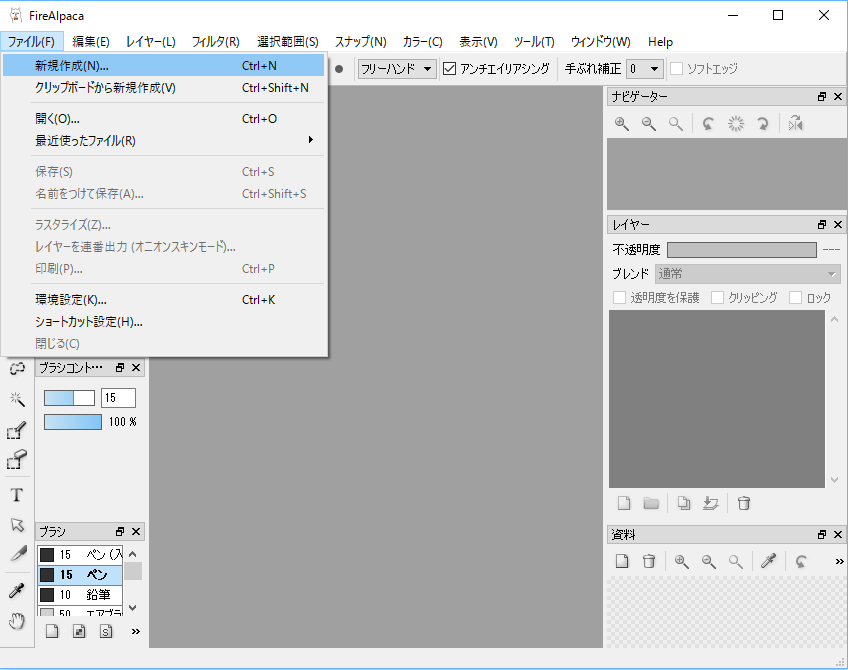Click the delete layer trash icon
This screenshot has height=670, width=848.
point(744,503)
